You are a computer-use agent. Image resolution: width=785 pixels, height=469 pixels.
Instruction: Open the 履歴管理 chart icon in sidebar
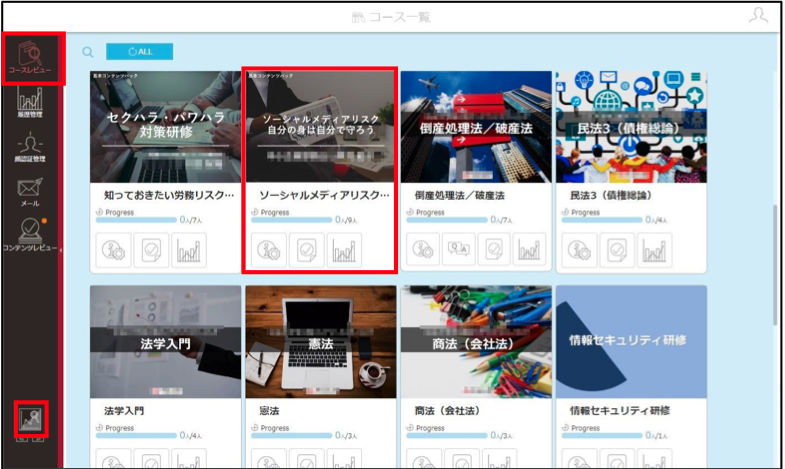click(x=30, y=102)
